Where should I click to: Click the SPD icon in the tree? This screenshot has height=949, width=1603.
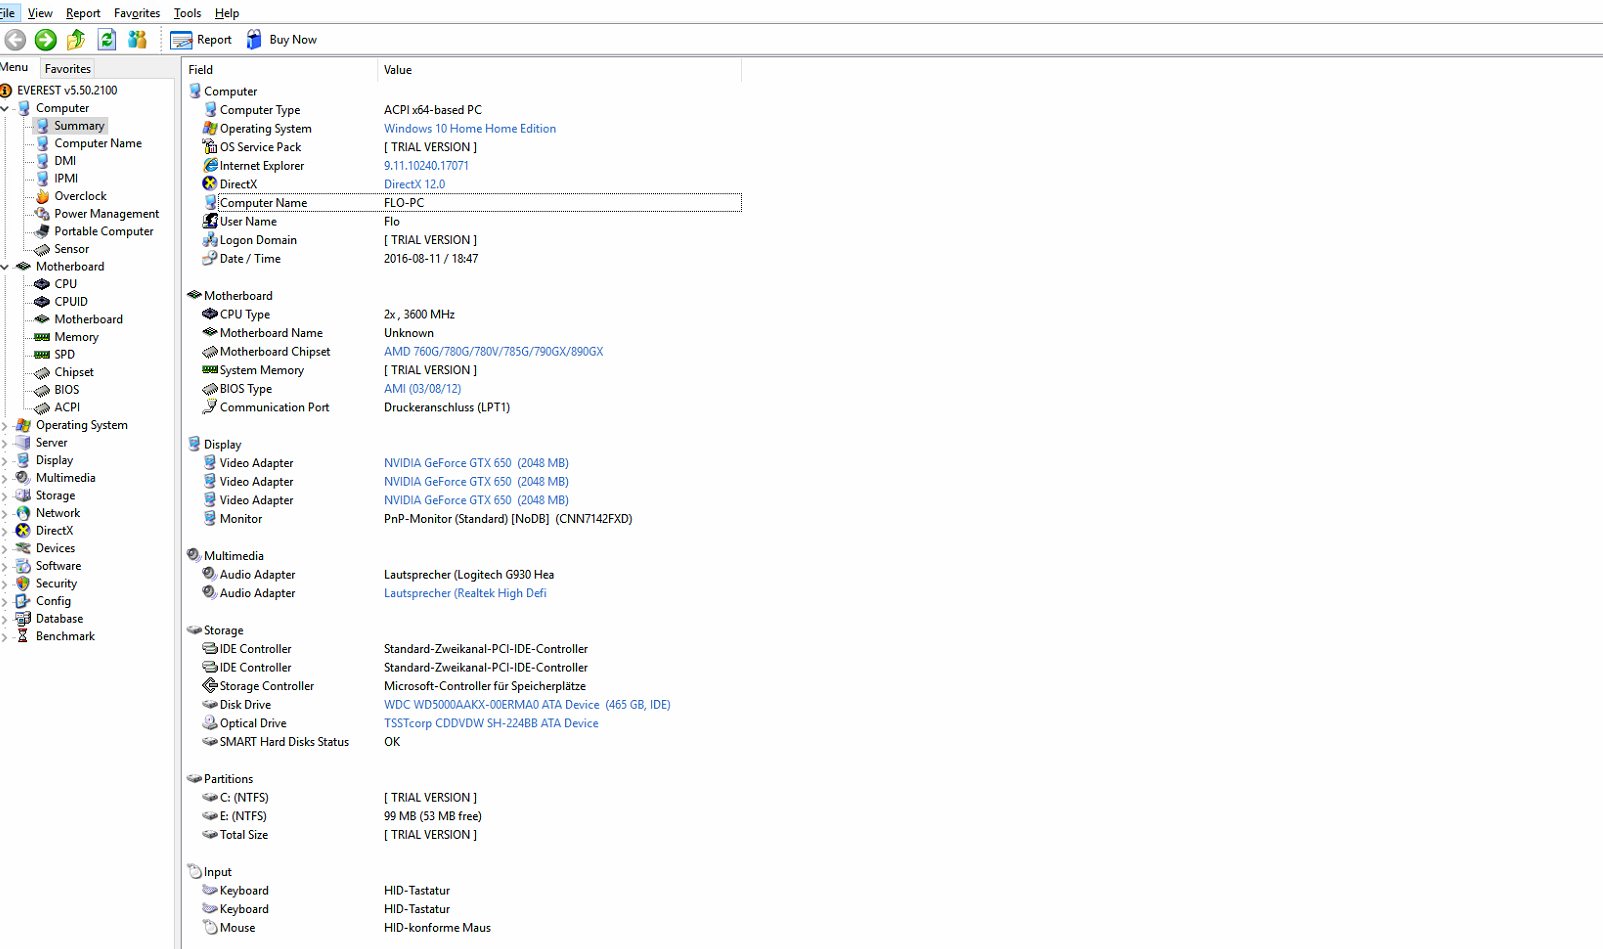tap(42, 355)
